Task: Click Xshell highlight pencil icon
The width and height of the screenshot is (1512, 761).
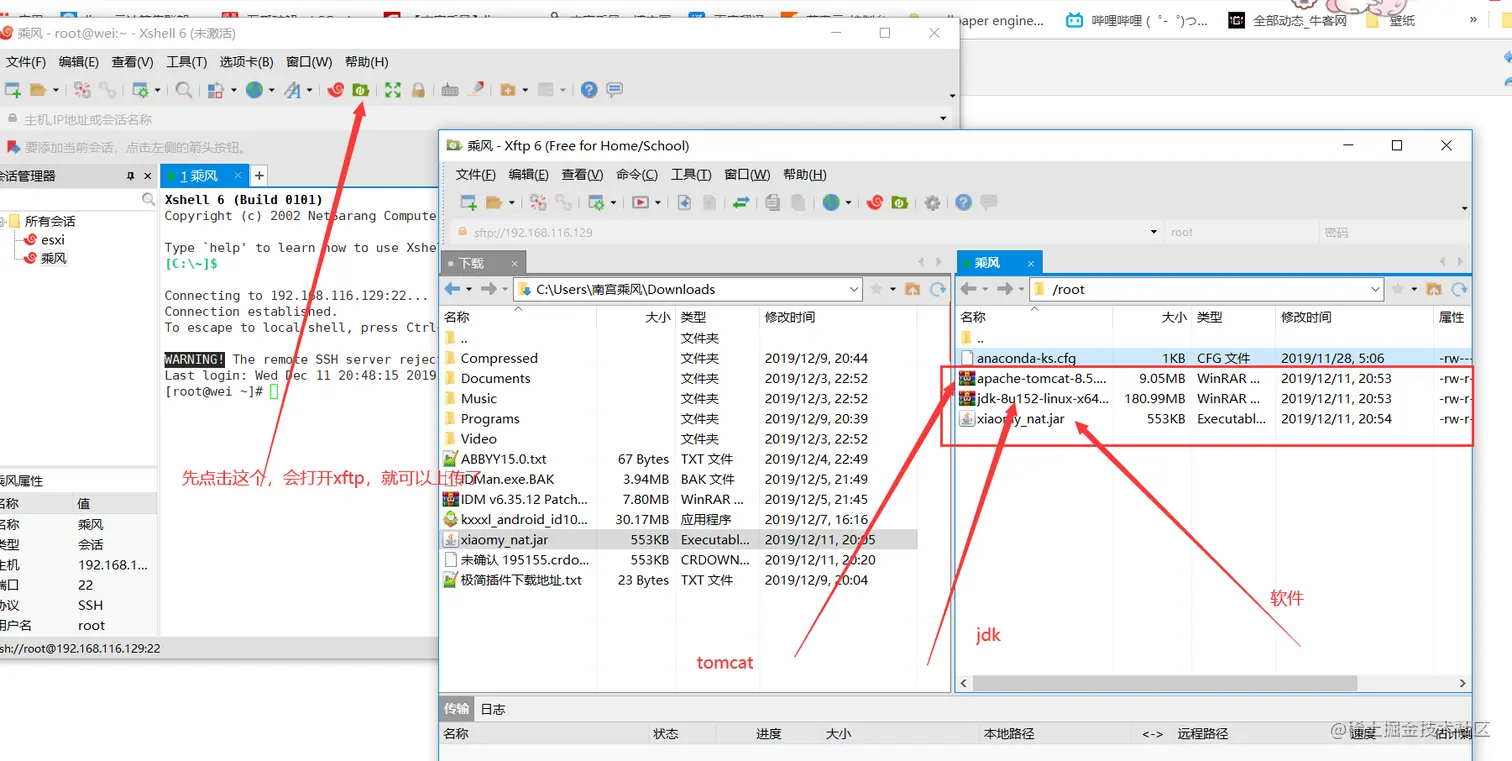Action: [x=476, y=90]
